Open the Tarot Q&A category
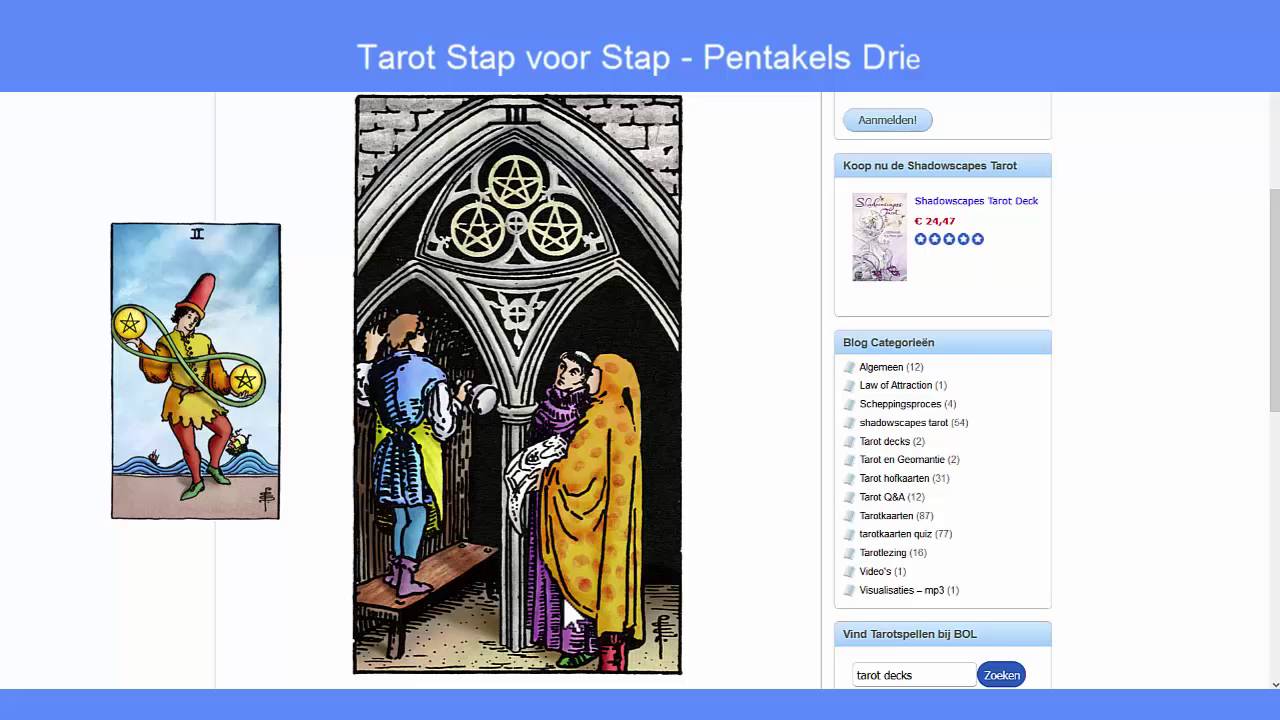The width and height of the screenshot is (1280, 720). (x=882, y=497)
